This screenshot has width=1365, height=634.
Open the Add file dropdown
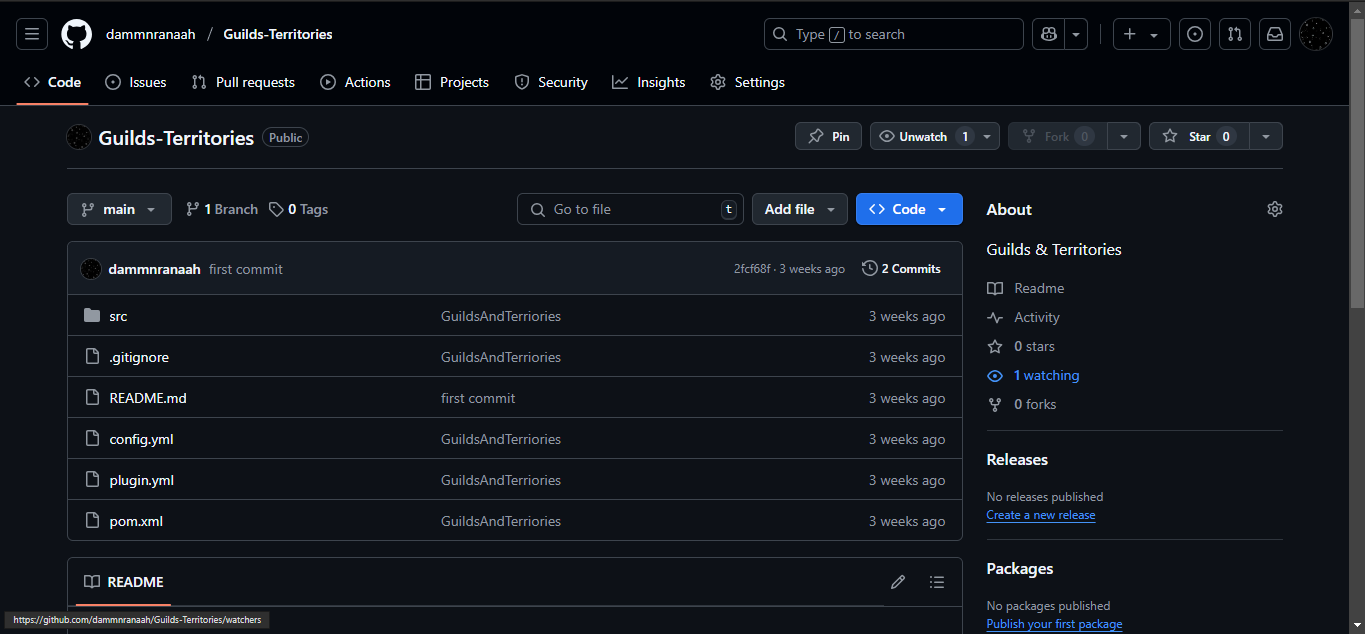click(800, 209)
